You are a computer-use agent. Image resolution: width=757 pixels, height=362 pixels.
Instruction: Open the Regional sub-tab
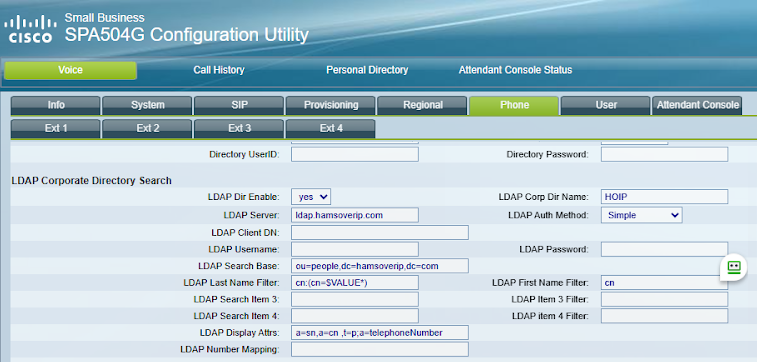pyautogui.click(x=422, y=105)
